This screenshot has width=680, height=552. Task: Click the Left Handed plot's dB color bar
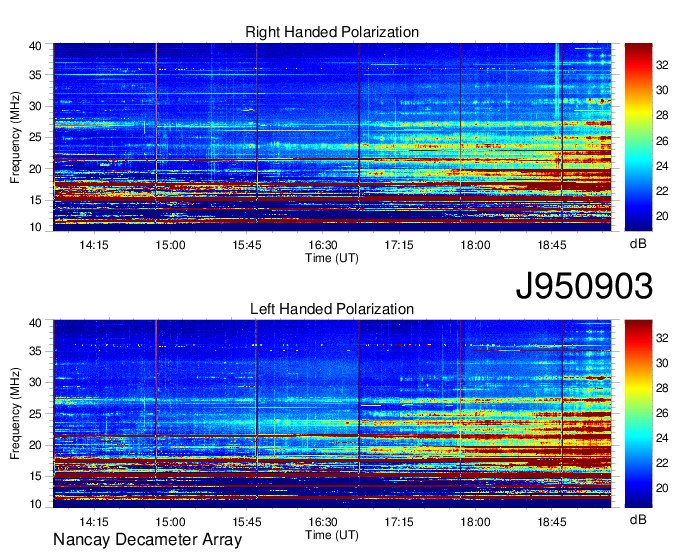[x=638, y=414]
